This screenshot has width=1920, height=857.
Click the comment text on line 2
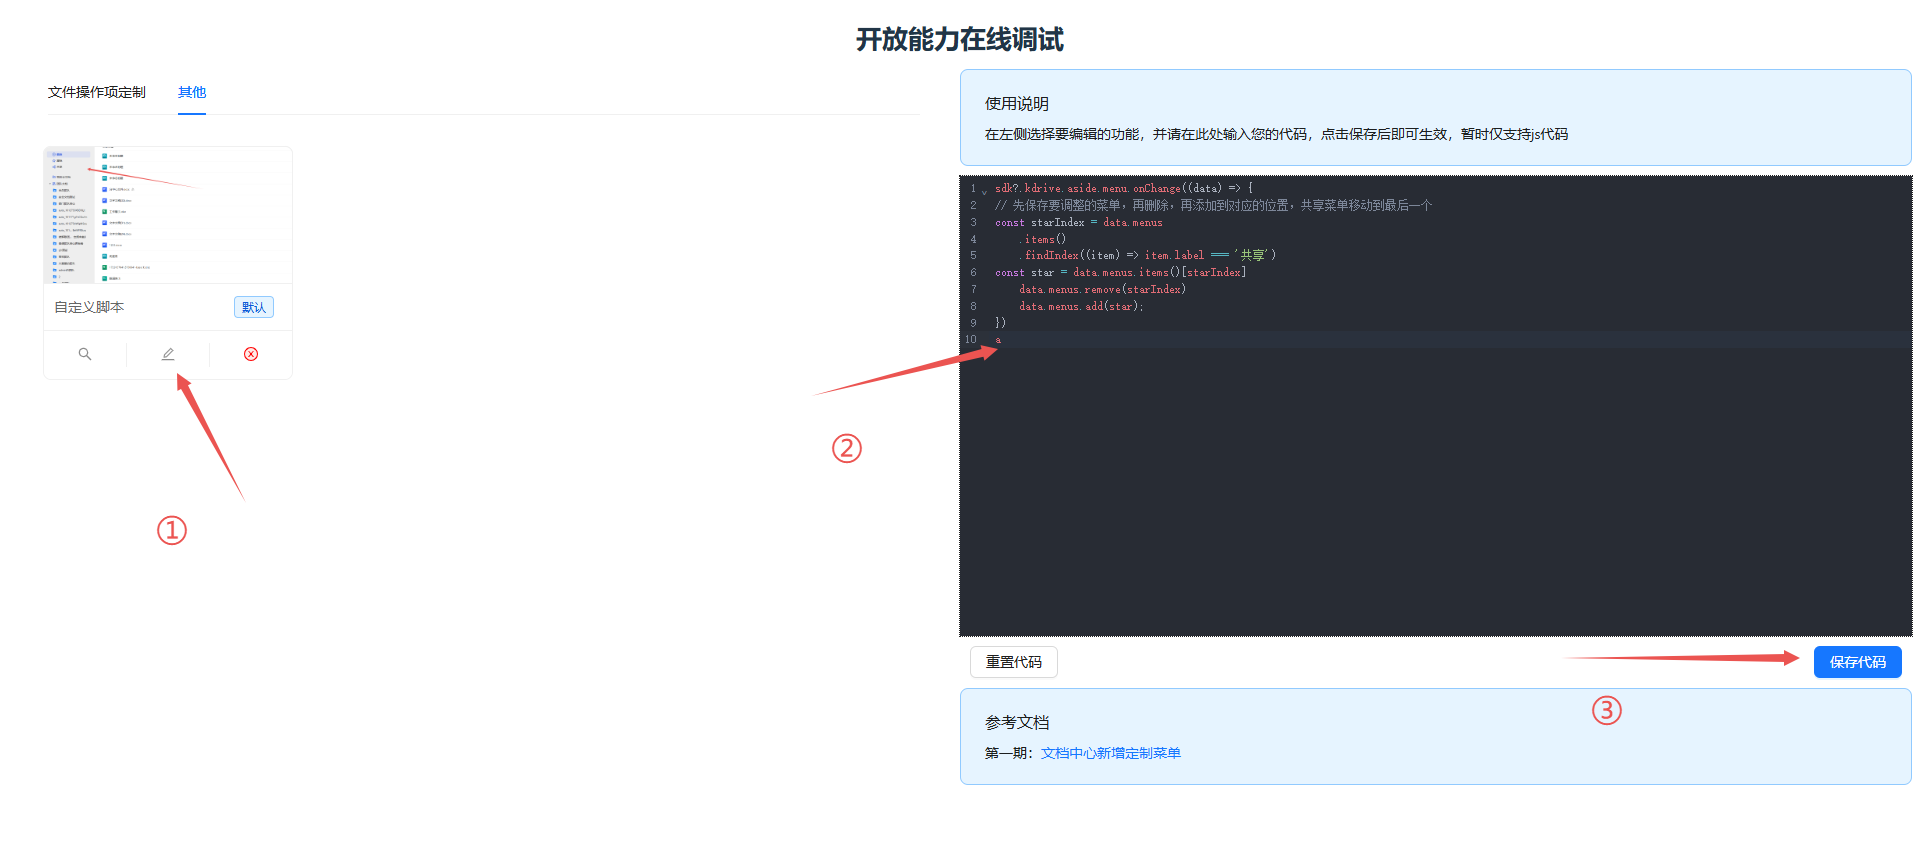tap(1212, 205)
